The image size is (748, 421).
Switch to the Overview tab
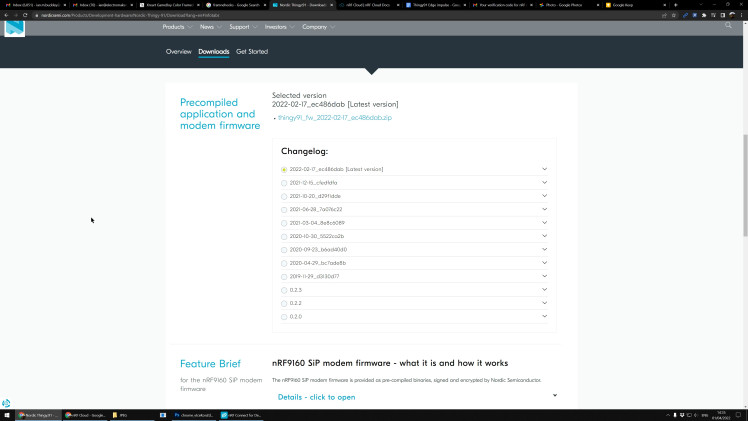coord(178,51)
